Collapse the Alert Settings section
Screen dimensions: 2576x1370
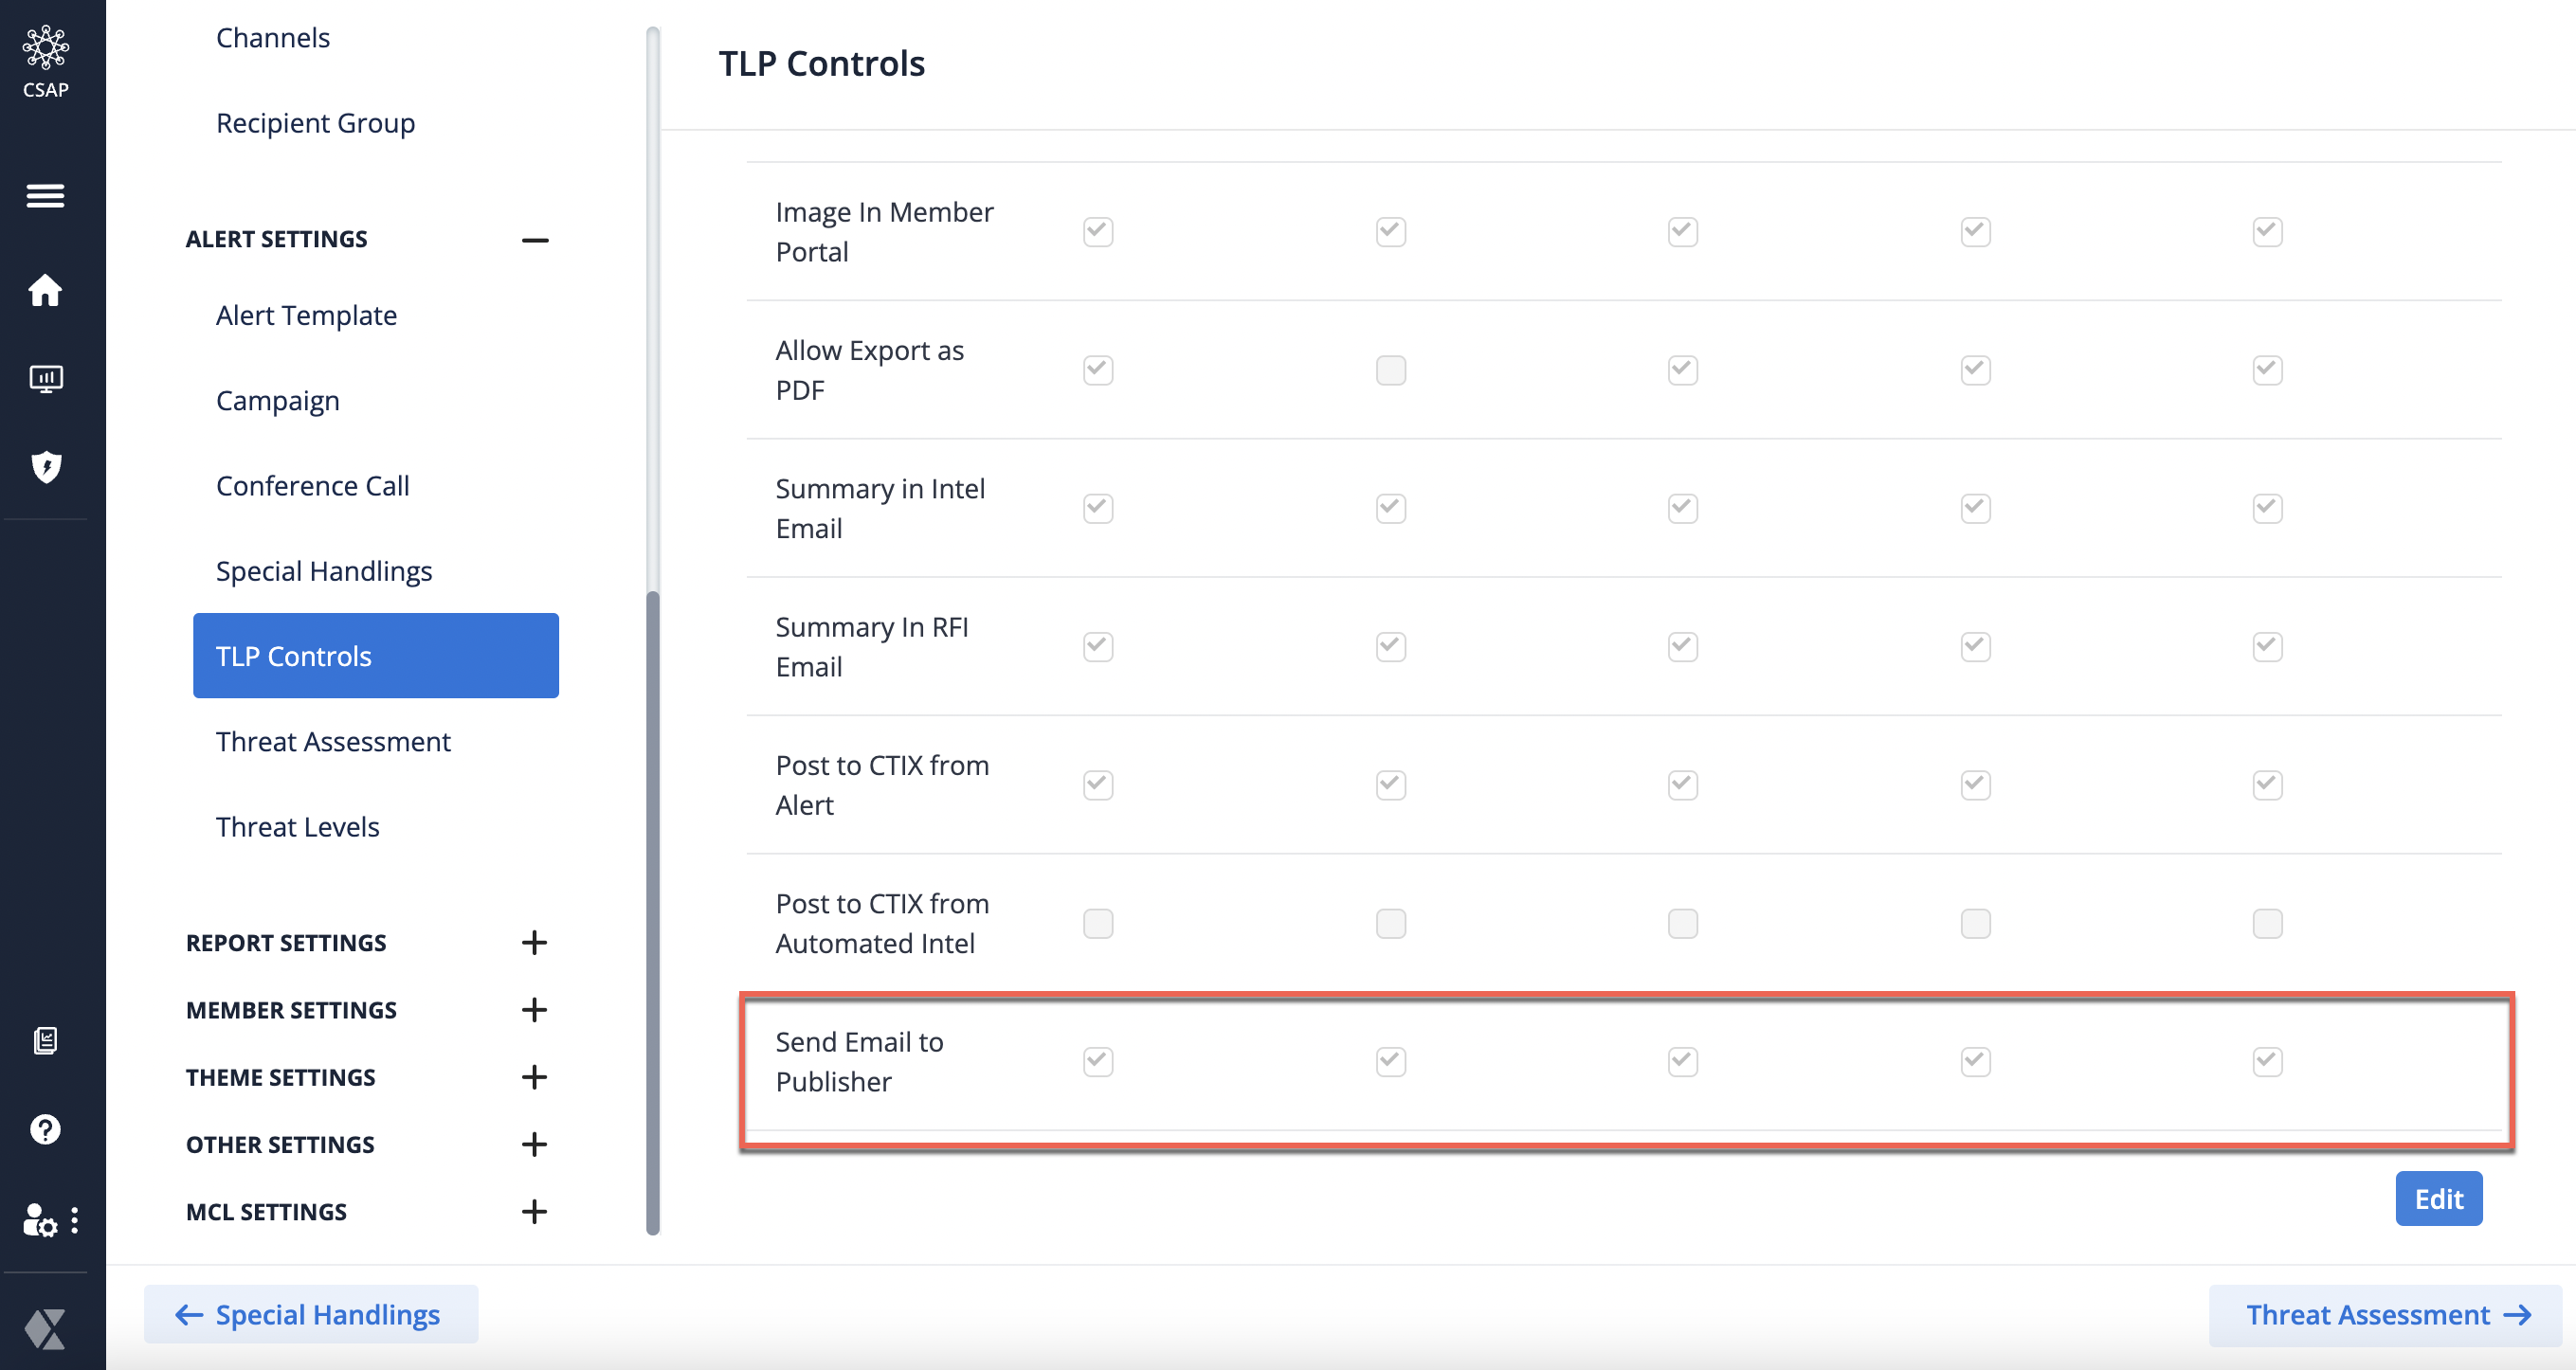535,240
